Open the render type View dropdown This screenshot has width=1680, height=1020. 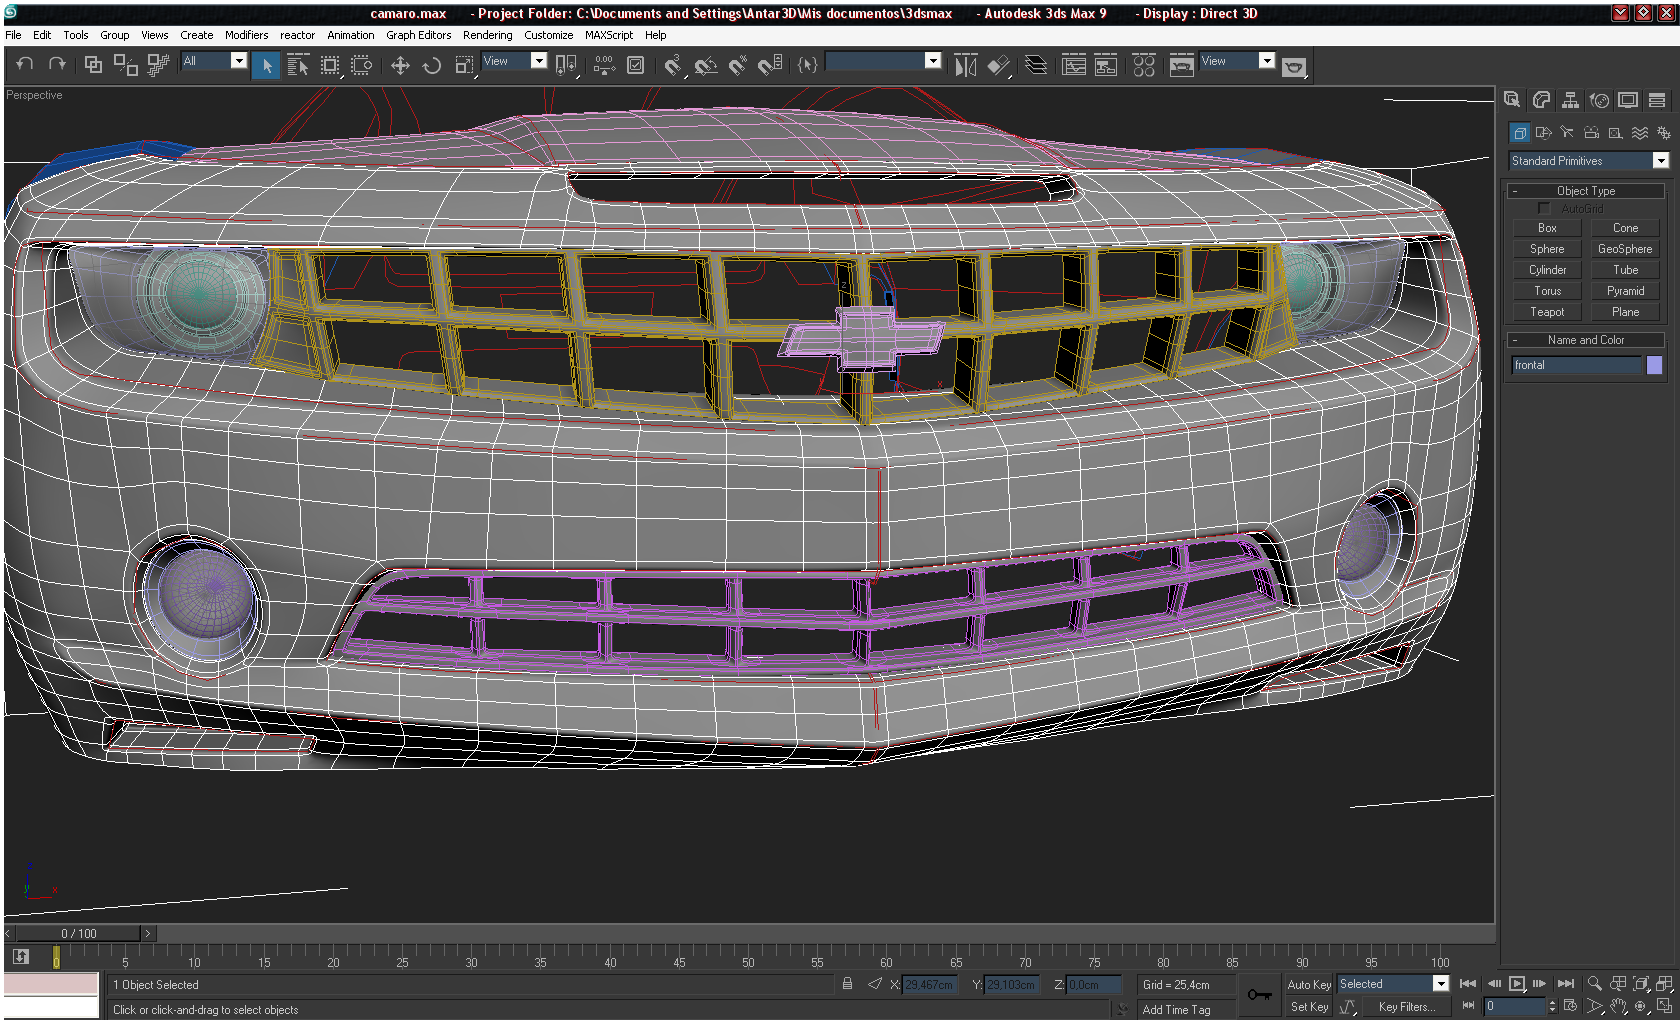(1267, 61)
